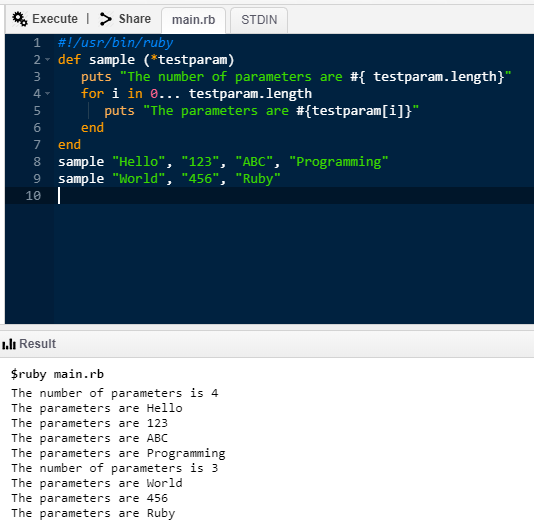Viewport: 534px width, 530px height.
Task: Click output 'The parameters are World'
Action: (97, 483)
